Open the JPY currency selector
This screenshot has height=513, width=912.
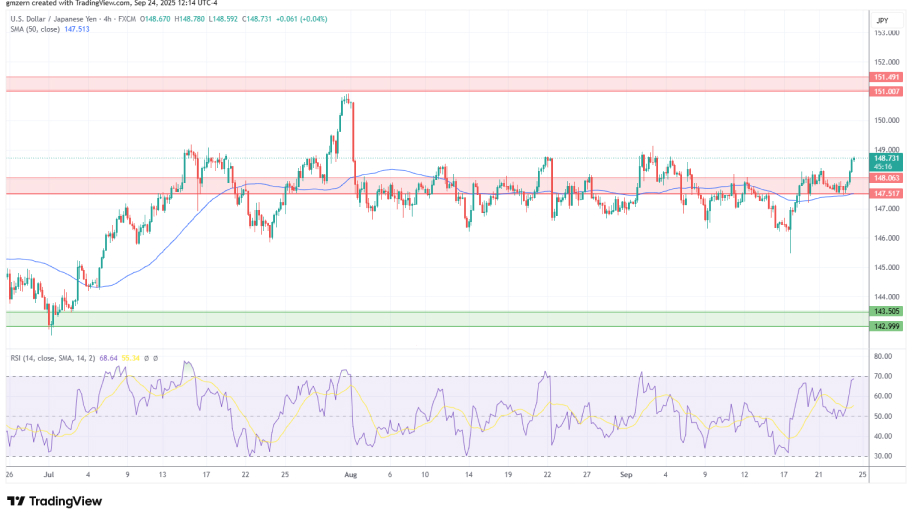pos(882,20)
